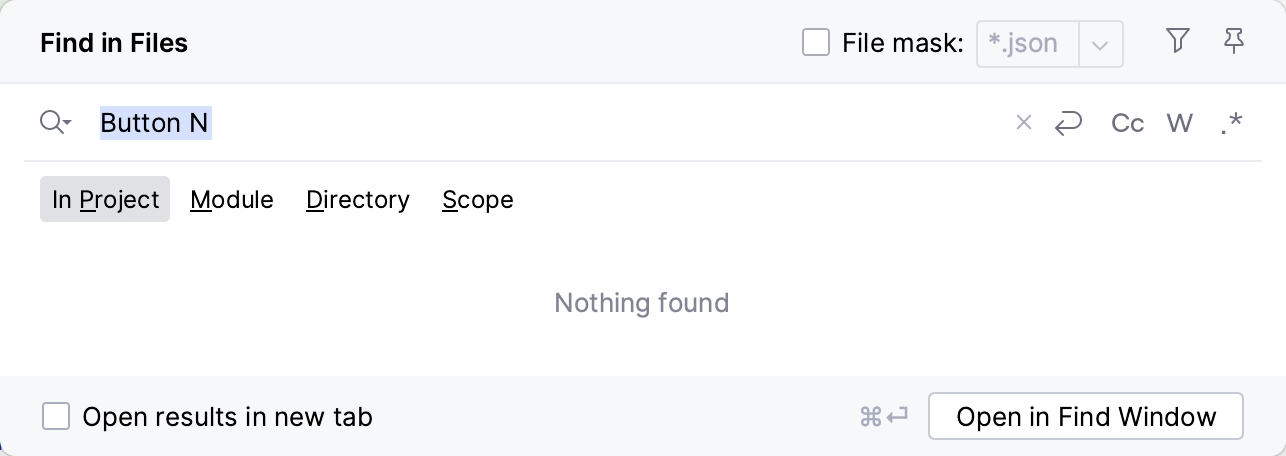Image resolution: width=1286 pixels, height=456 pixels.
Task: Enable Open results in new tab
Action: pos(56,417)
